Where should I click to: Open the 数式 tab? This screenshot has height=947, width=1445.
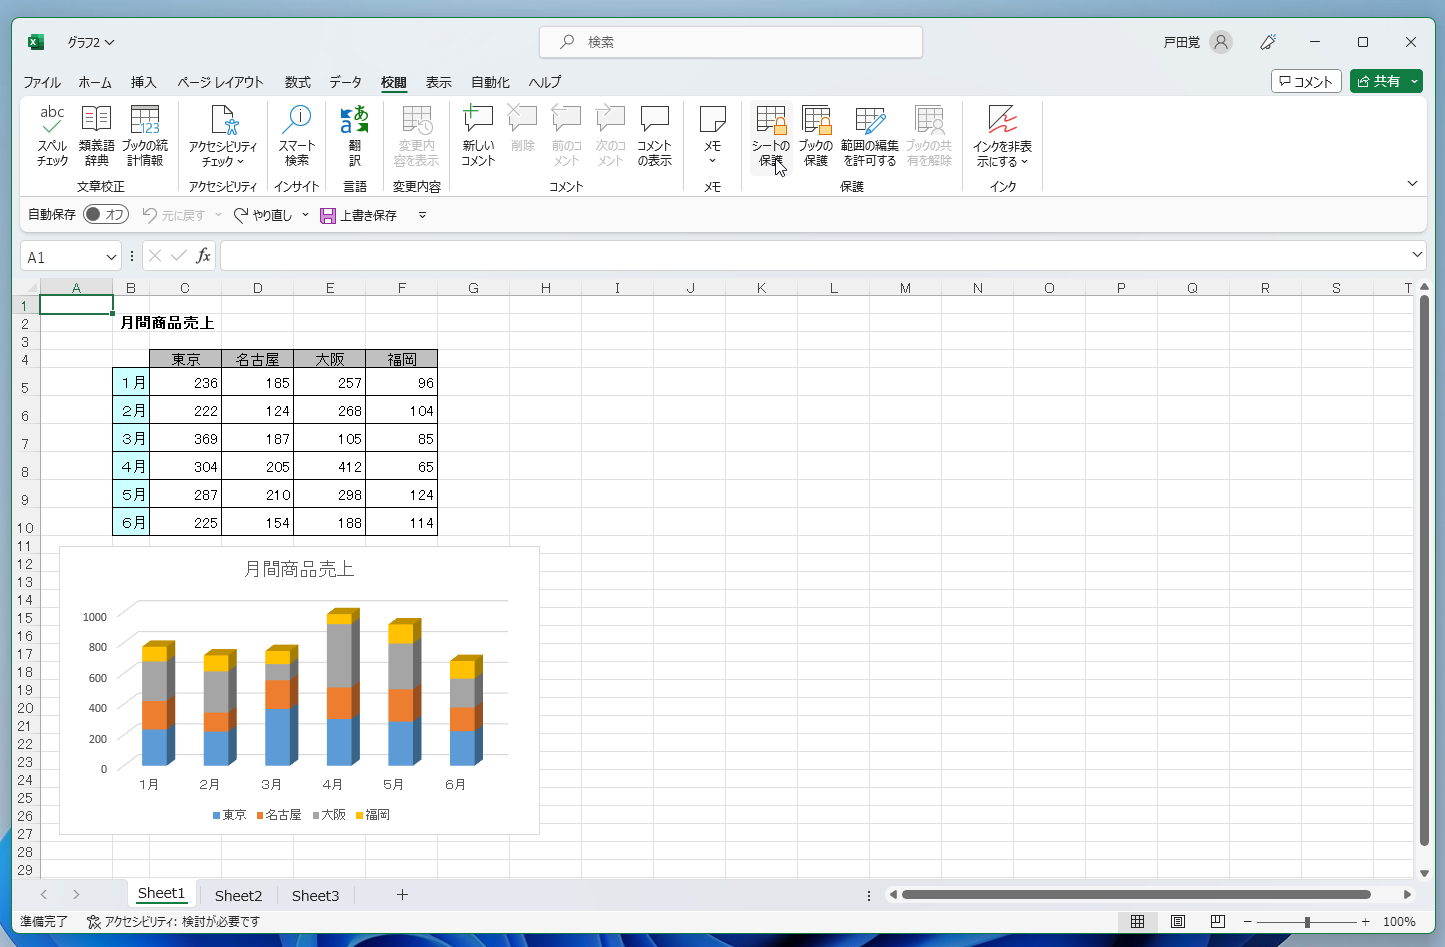[298, 82]
